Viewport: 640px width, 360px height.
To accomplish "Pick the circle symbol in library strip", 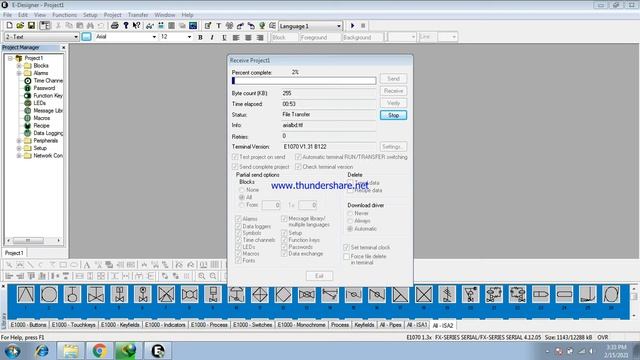I will click(49, 294).
